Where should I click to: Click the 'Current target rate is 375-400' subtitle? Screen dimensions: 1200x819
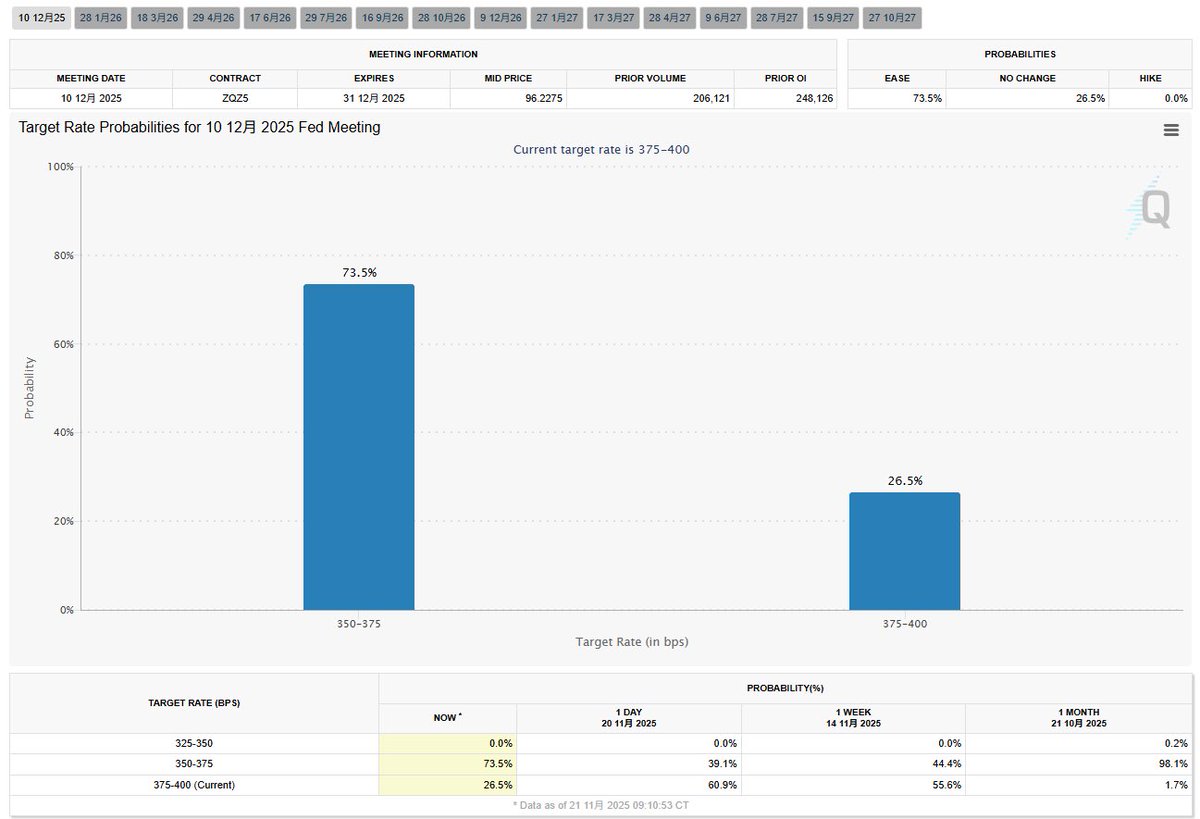(601, 149)
